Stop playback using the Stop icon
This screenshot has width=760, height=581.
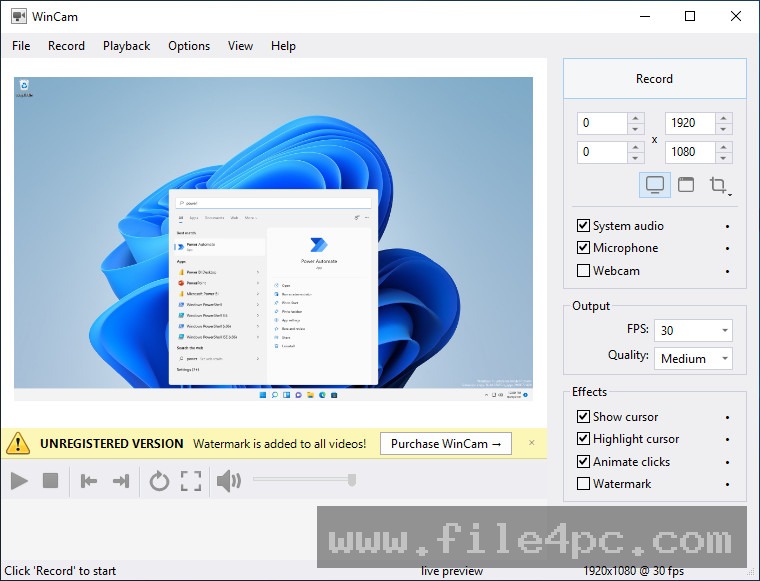pos(50,481)
